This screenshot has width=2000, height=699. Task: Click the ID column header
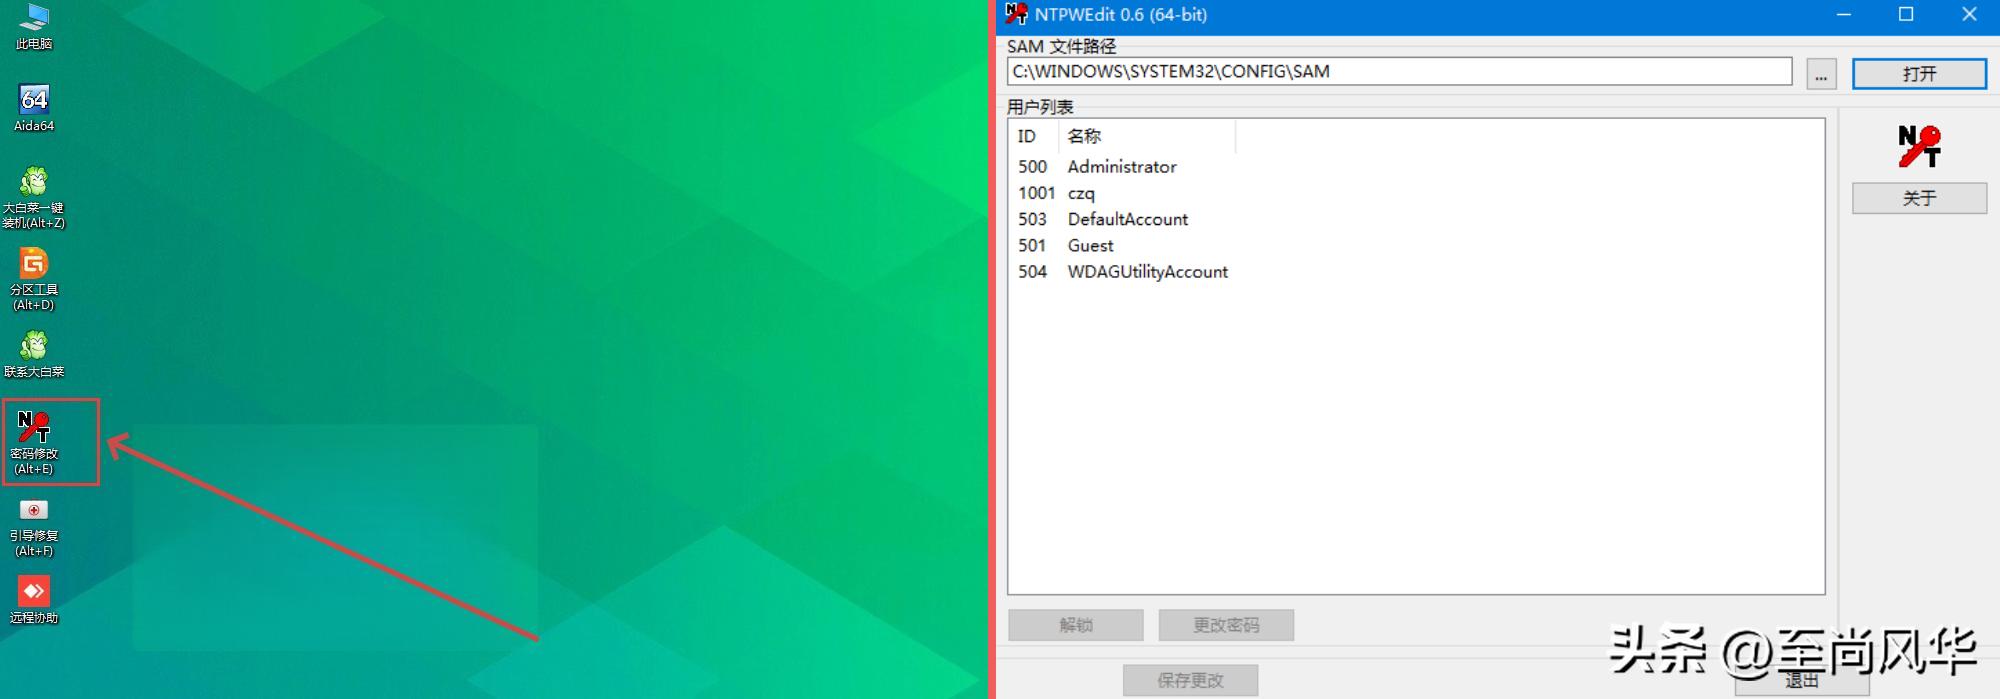coord(1034,136)
